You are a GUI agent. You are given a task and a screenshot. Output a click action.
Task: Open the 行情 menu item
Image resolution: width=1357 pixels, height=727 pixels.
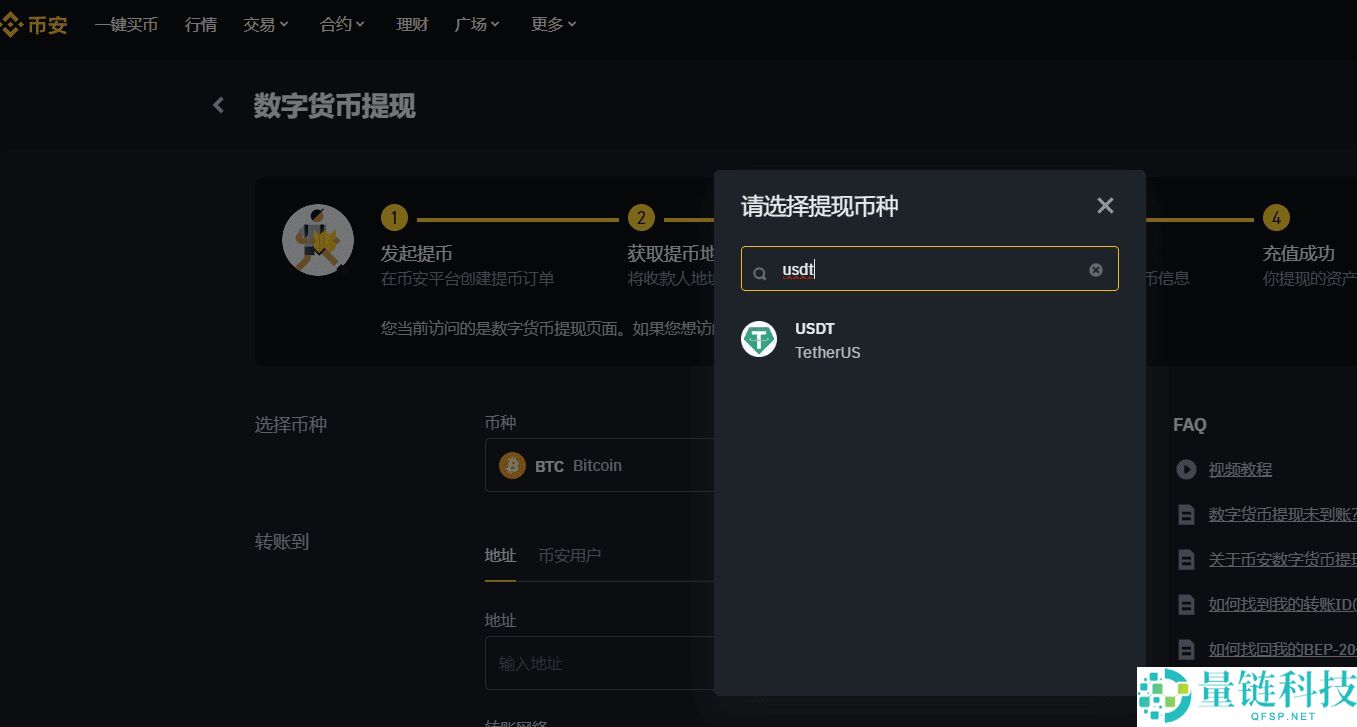(200, 24)
